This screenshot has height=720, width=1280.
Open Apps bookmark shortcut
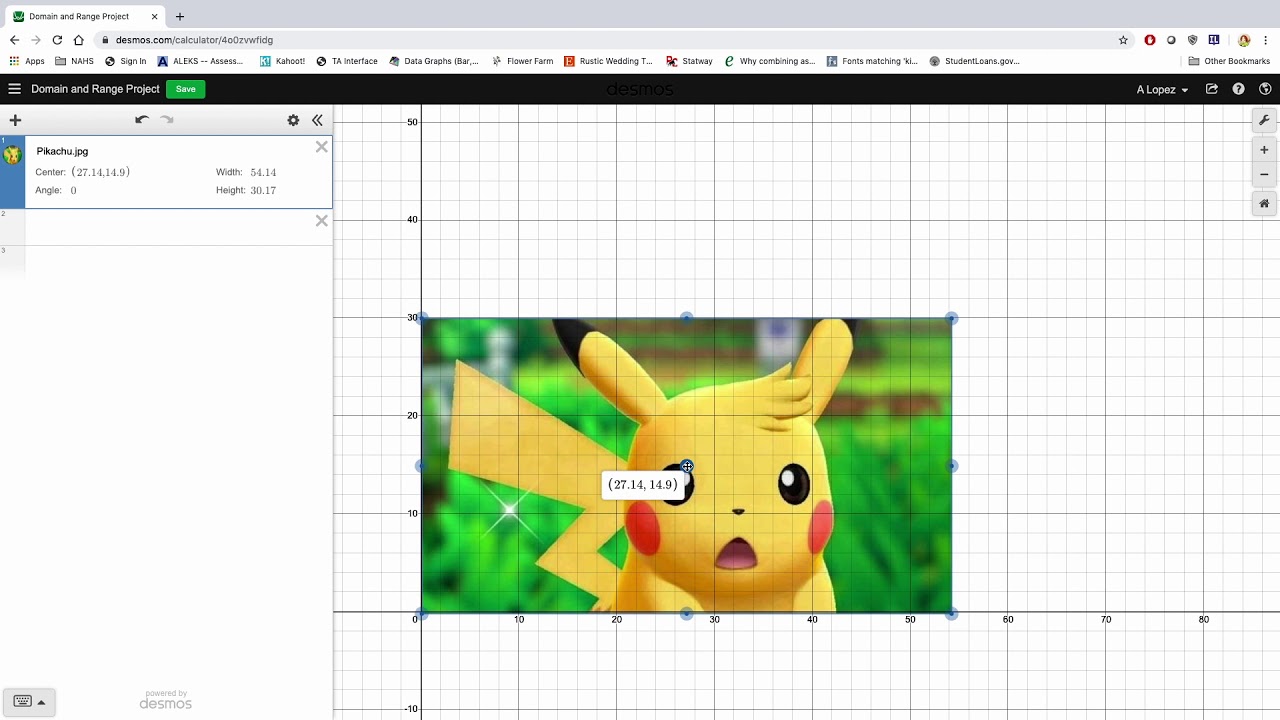(27, 61)
